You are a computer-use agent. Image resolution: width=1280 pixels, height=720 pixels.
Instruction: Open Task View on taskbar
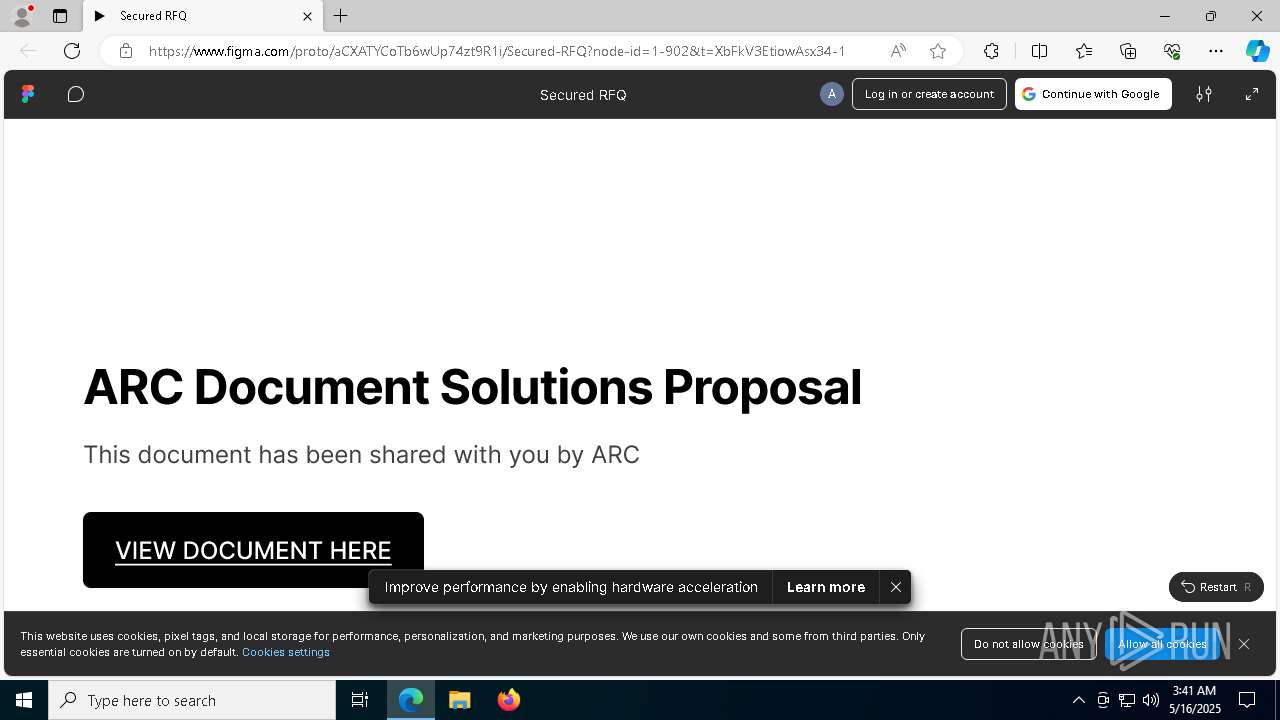tap(360, 700)
